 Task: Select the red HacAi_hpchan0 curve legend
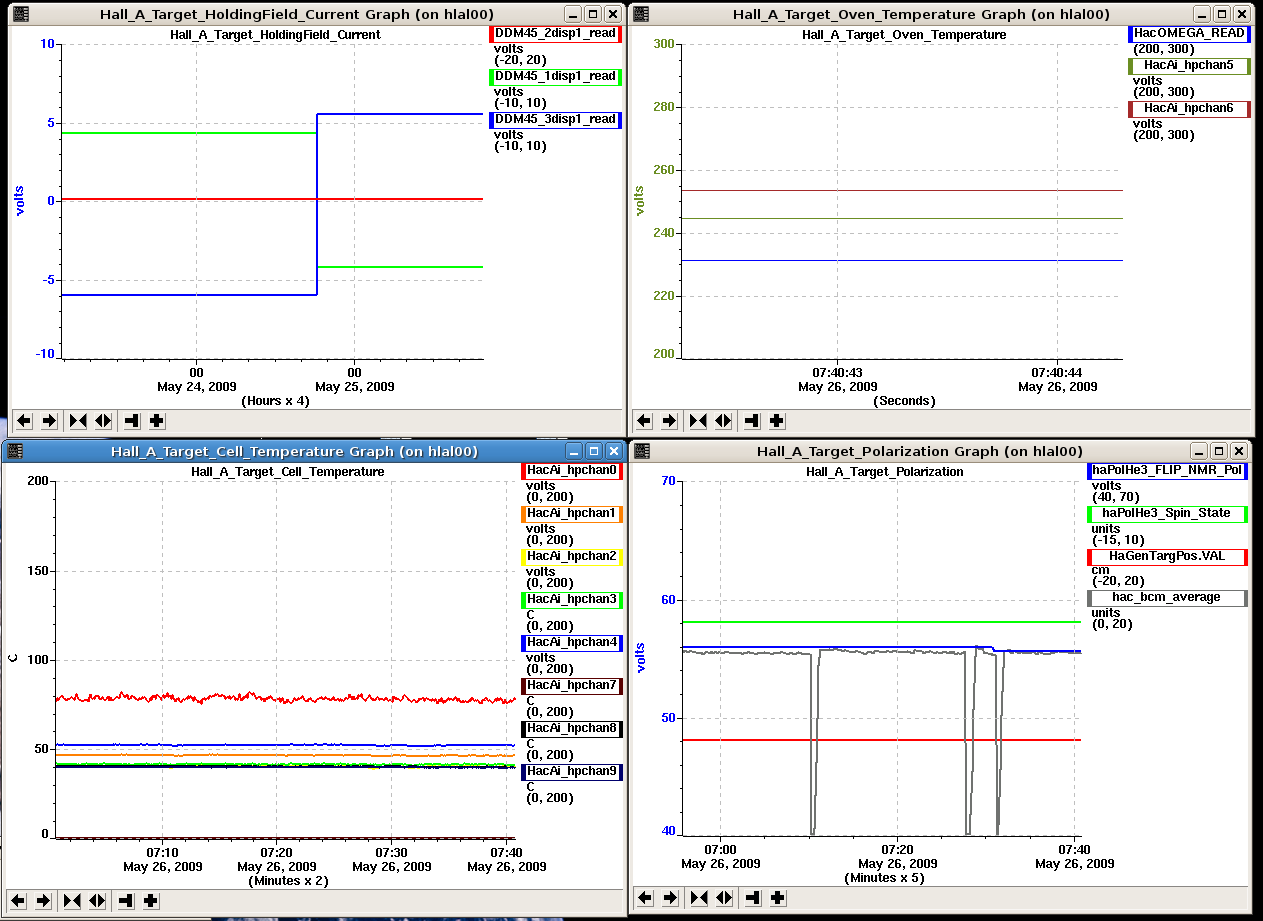(x=573, y=471)
